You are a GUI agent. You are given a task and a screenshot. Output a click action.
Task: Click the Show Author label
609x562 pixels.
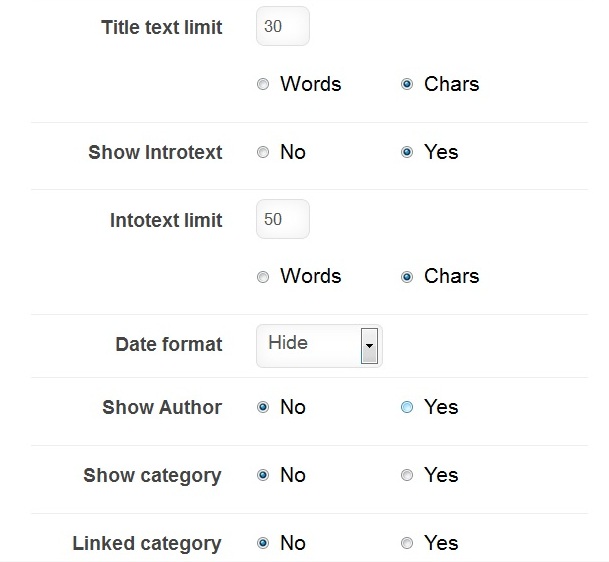(162, 407)
